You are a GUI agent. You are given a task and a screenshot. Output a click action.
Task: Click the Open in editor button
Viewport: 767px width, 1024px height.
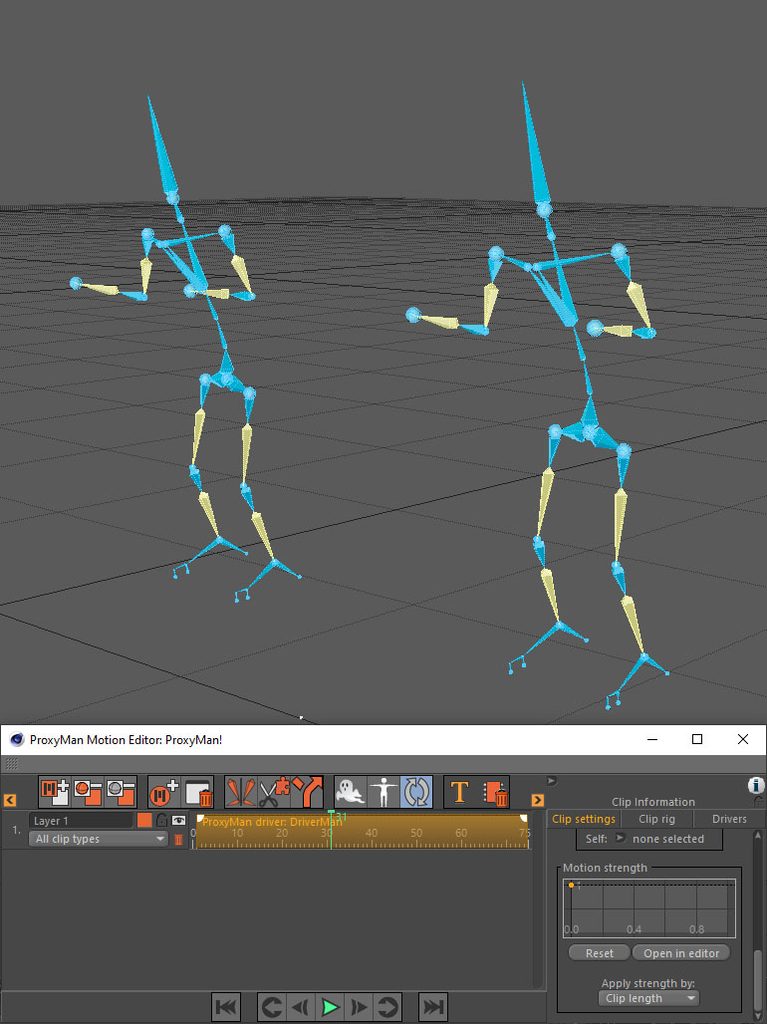pyautogui.click(x=681, y=953)
